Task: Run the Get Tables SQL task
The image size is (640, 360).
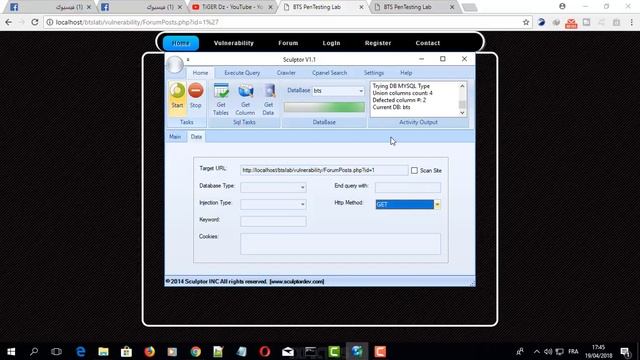Action: [221, 99]
